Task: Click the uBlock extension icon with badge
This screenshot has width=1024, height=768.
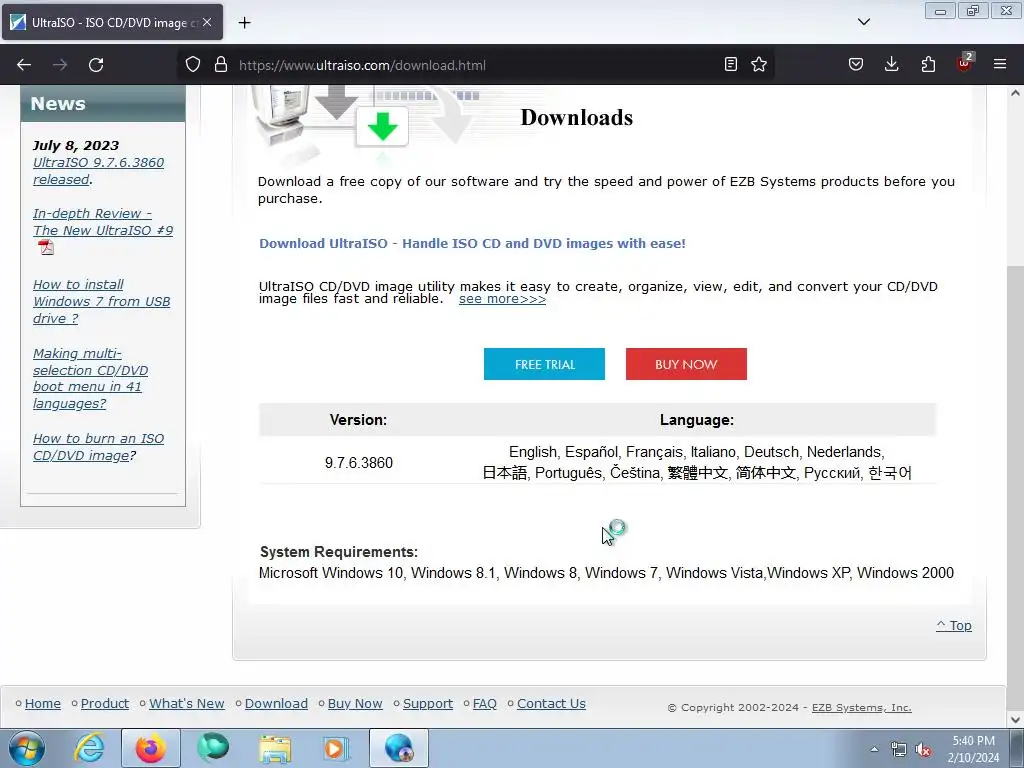Action: [965, 63]
